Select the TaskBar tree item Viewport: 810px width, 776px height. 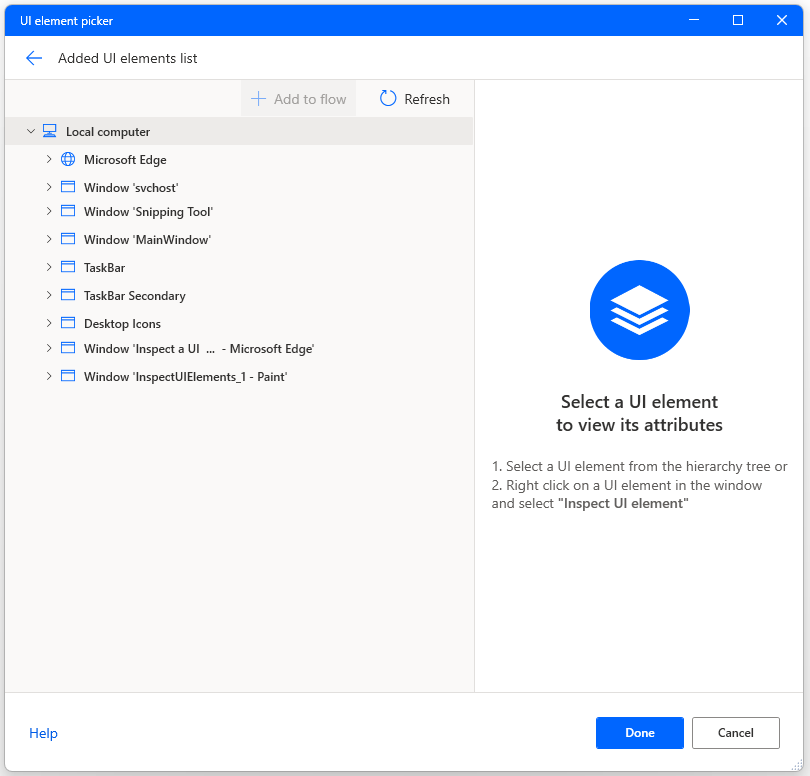click(104, 267)
